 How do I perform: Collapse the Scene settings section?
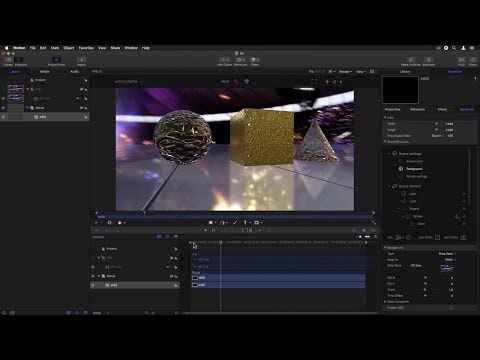point(389,154)
